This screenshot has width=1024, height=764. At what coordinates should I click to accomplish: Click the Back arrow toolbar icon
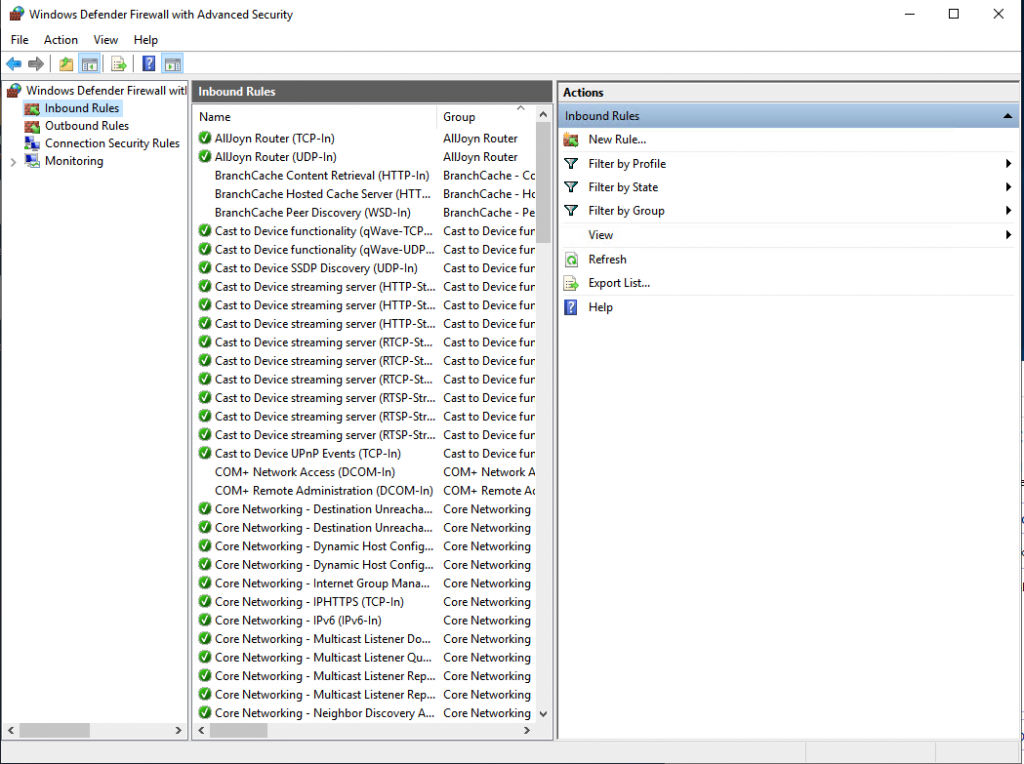pos(14,63)
